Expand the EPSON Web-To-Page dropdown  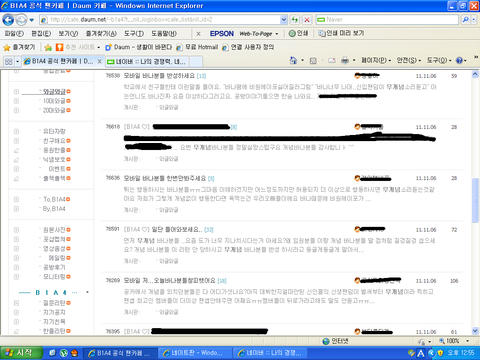coord(276,34)
